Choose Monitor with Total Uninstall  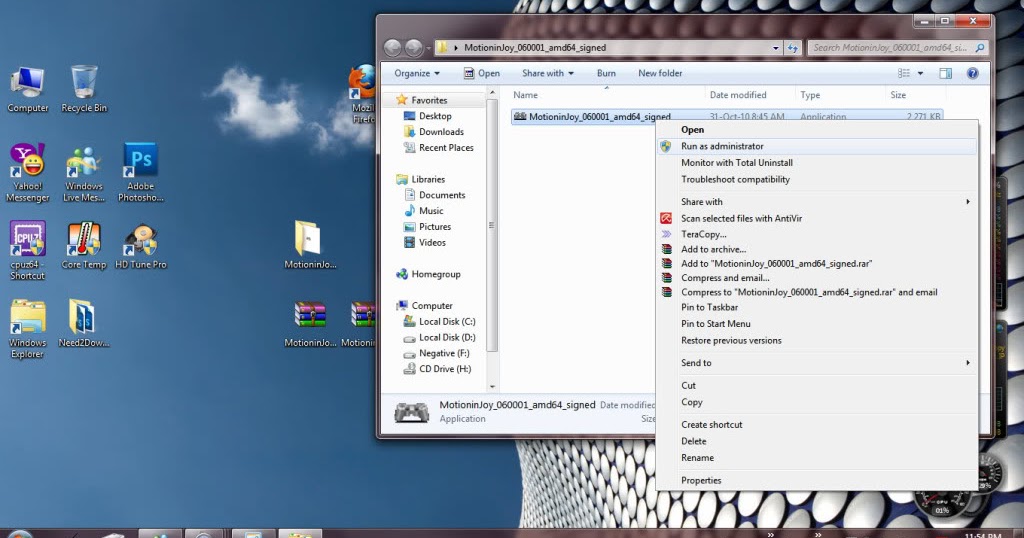[x=818, y=163]
